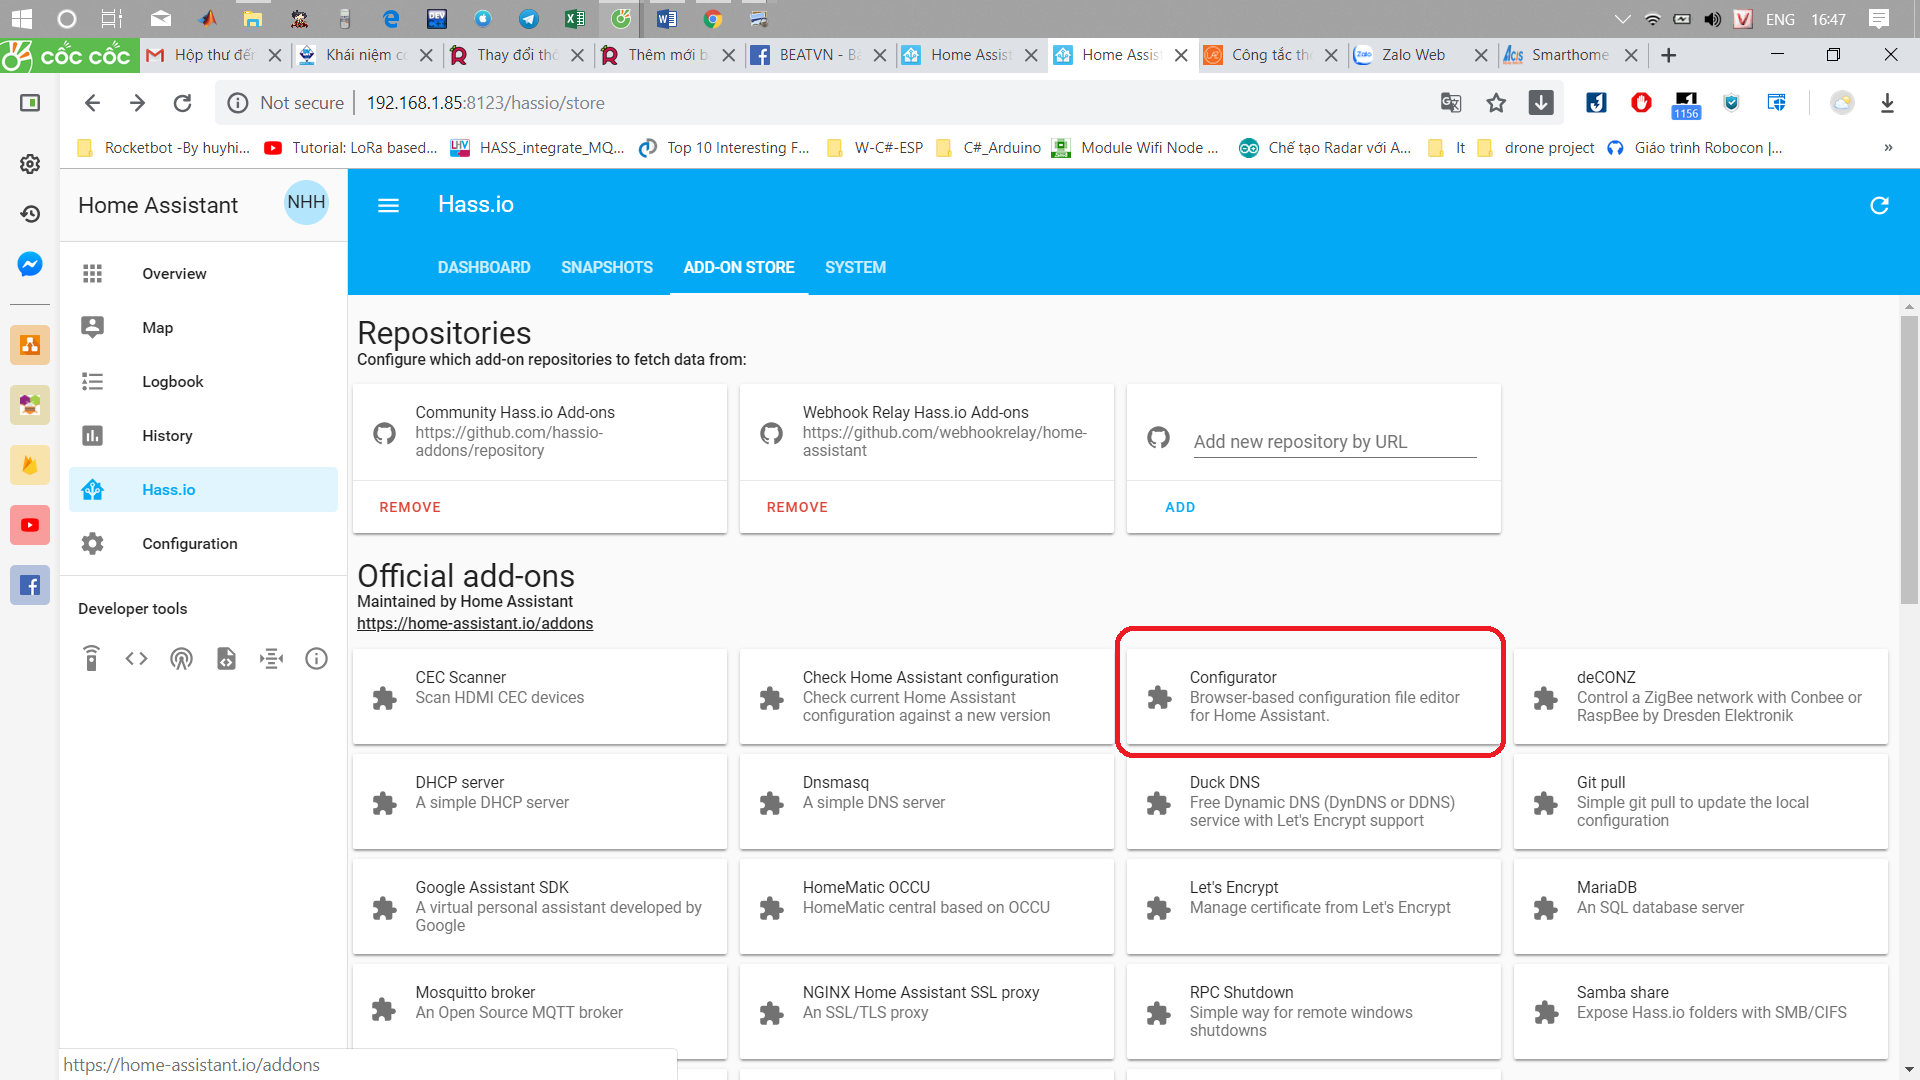1920x1080 pixels.
Task: Switch to the Snapshots tab
Action: click(x=607, y=267)
